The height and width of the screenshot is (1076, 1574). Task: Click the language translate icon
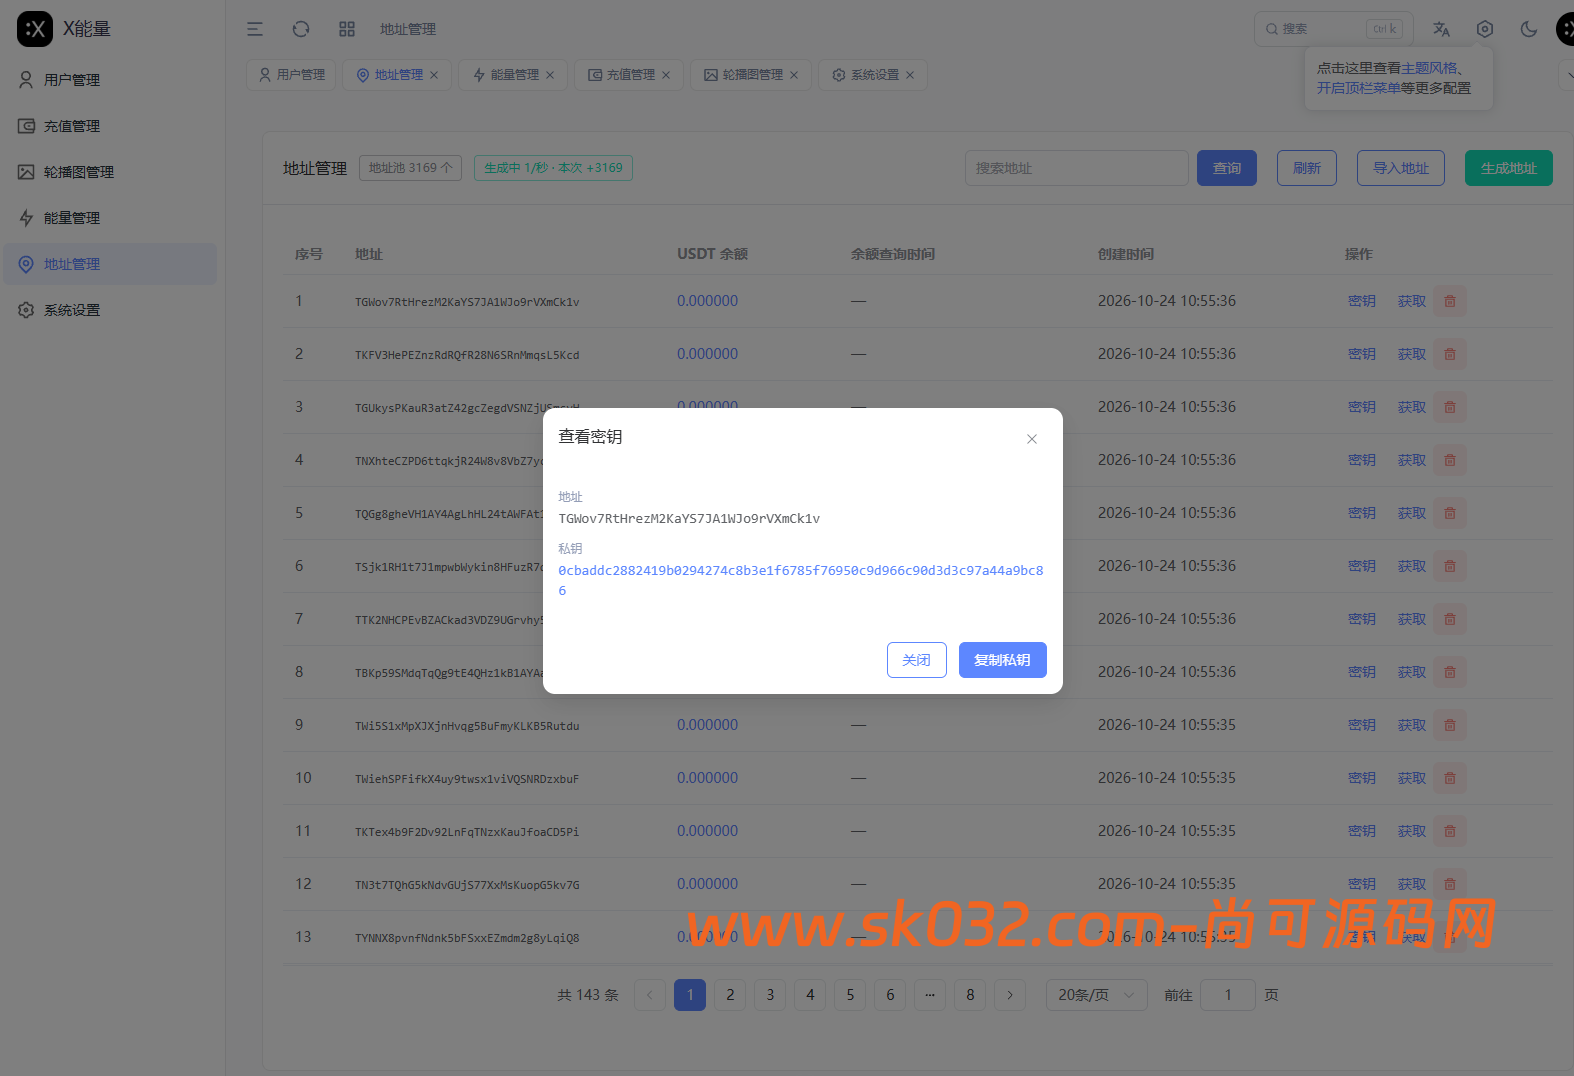pos(1441,29)
